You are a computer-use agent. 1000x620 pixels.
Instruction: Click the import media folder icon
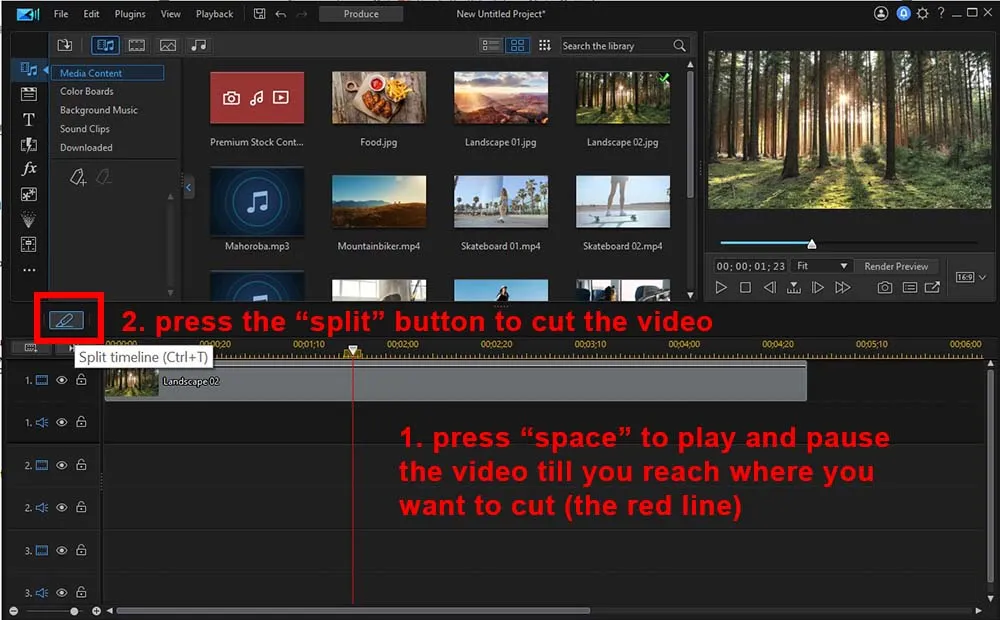point(65,45)
